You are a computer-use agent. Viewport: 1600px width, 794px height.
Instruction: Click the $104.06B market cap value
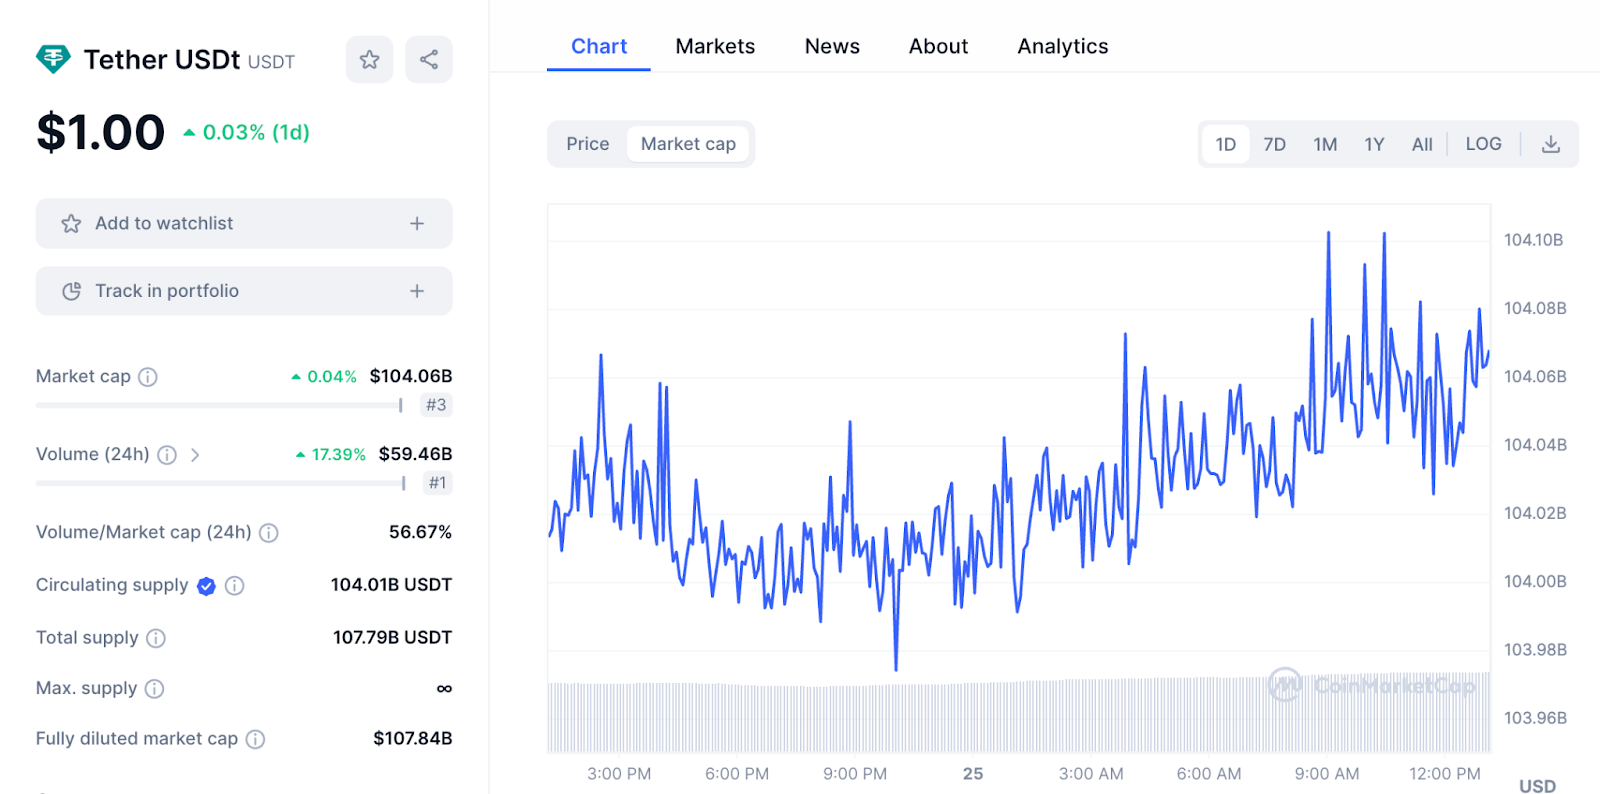(x=411, y=377)
